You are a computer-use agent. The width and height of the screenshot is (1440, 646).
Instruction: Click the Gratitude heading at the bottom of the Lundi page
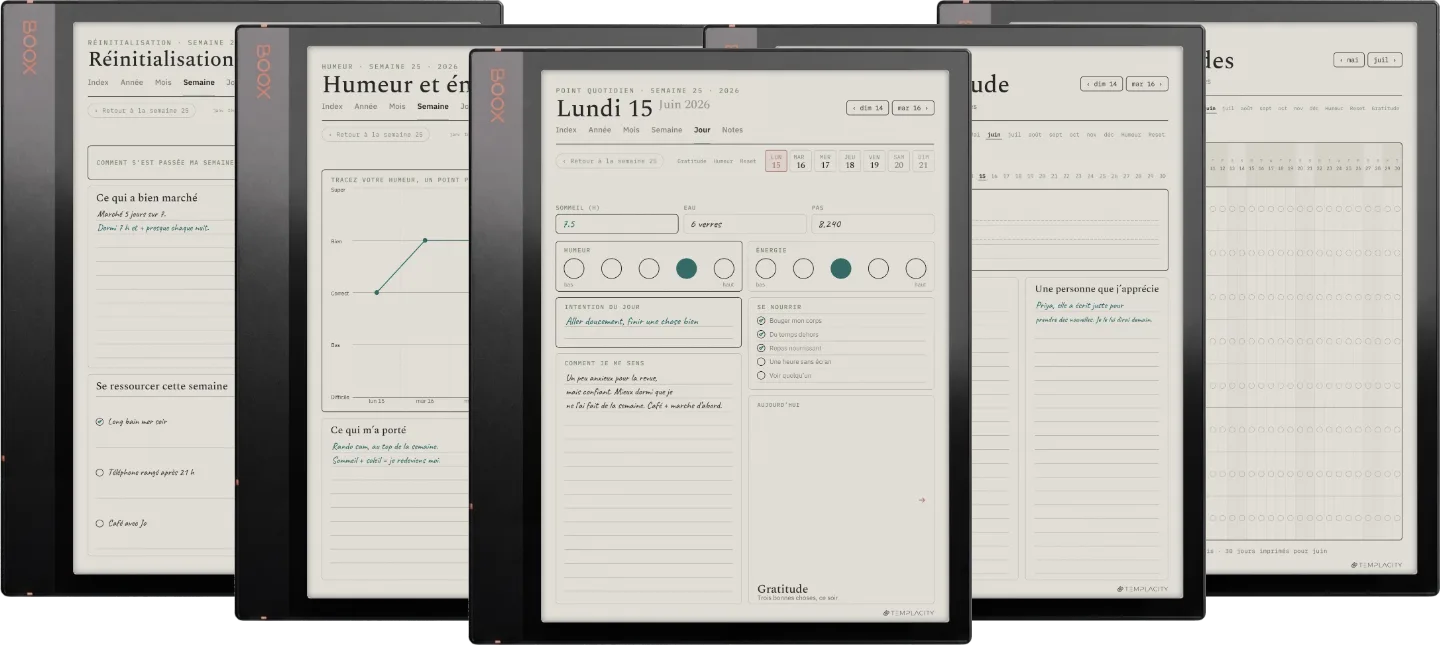(782, 589)
